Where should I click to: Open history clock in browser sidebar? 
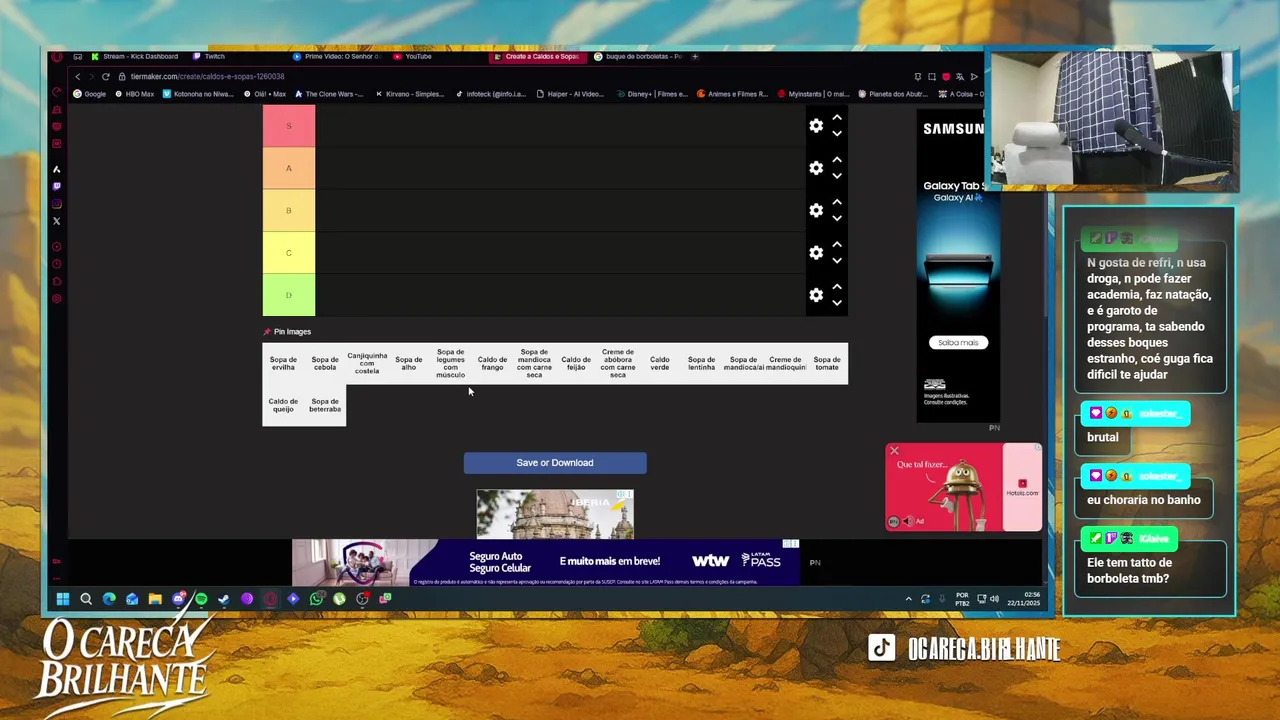tap(56, 264)
